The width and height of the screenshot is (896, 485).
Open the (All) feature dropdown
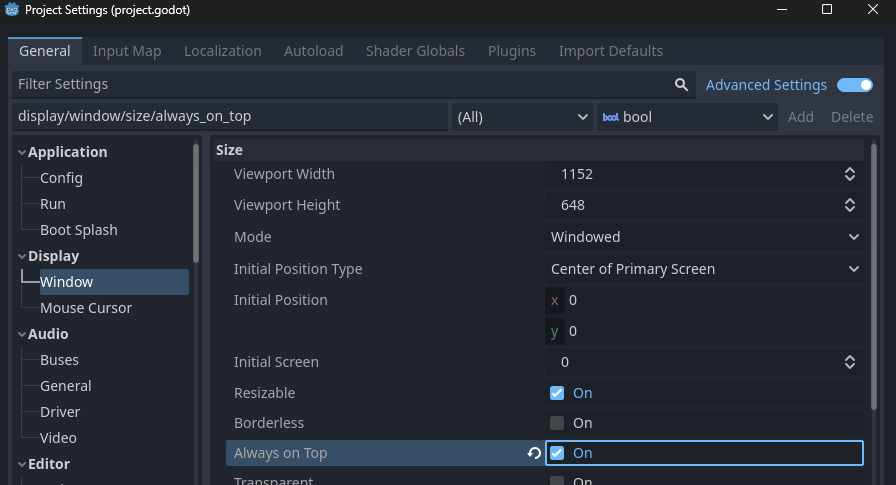coord(522,117)
